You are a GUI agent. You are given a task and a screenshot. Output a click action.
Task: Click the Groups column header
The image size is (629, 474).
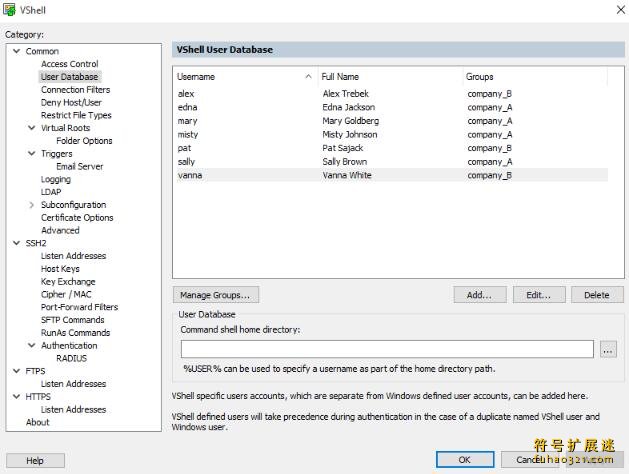535,77
